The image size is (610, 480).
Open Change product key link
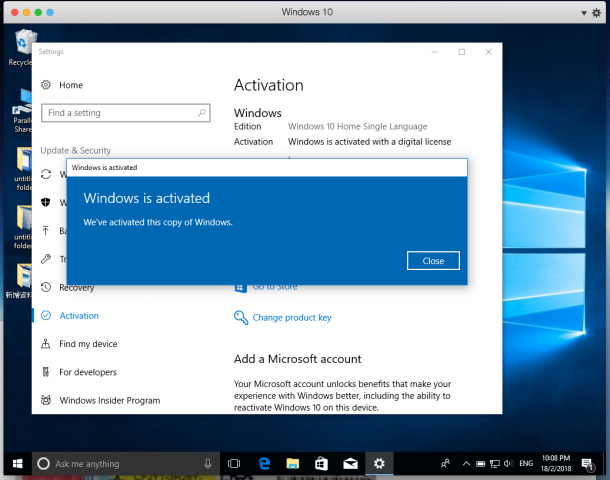292,317
